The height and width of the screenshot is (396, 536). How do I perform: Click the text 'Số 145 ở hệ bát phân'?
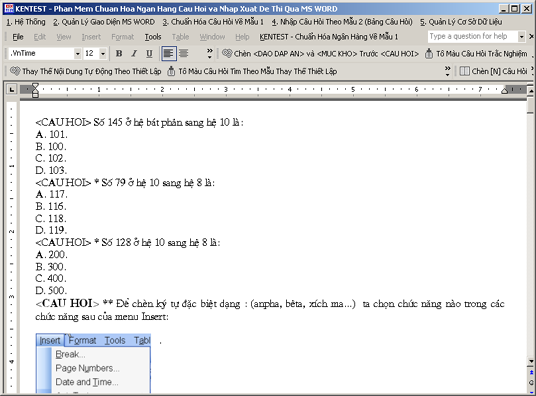pyautogui.click(x=138, y=122)
